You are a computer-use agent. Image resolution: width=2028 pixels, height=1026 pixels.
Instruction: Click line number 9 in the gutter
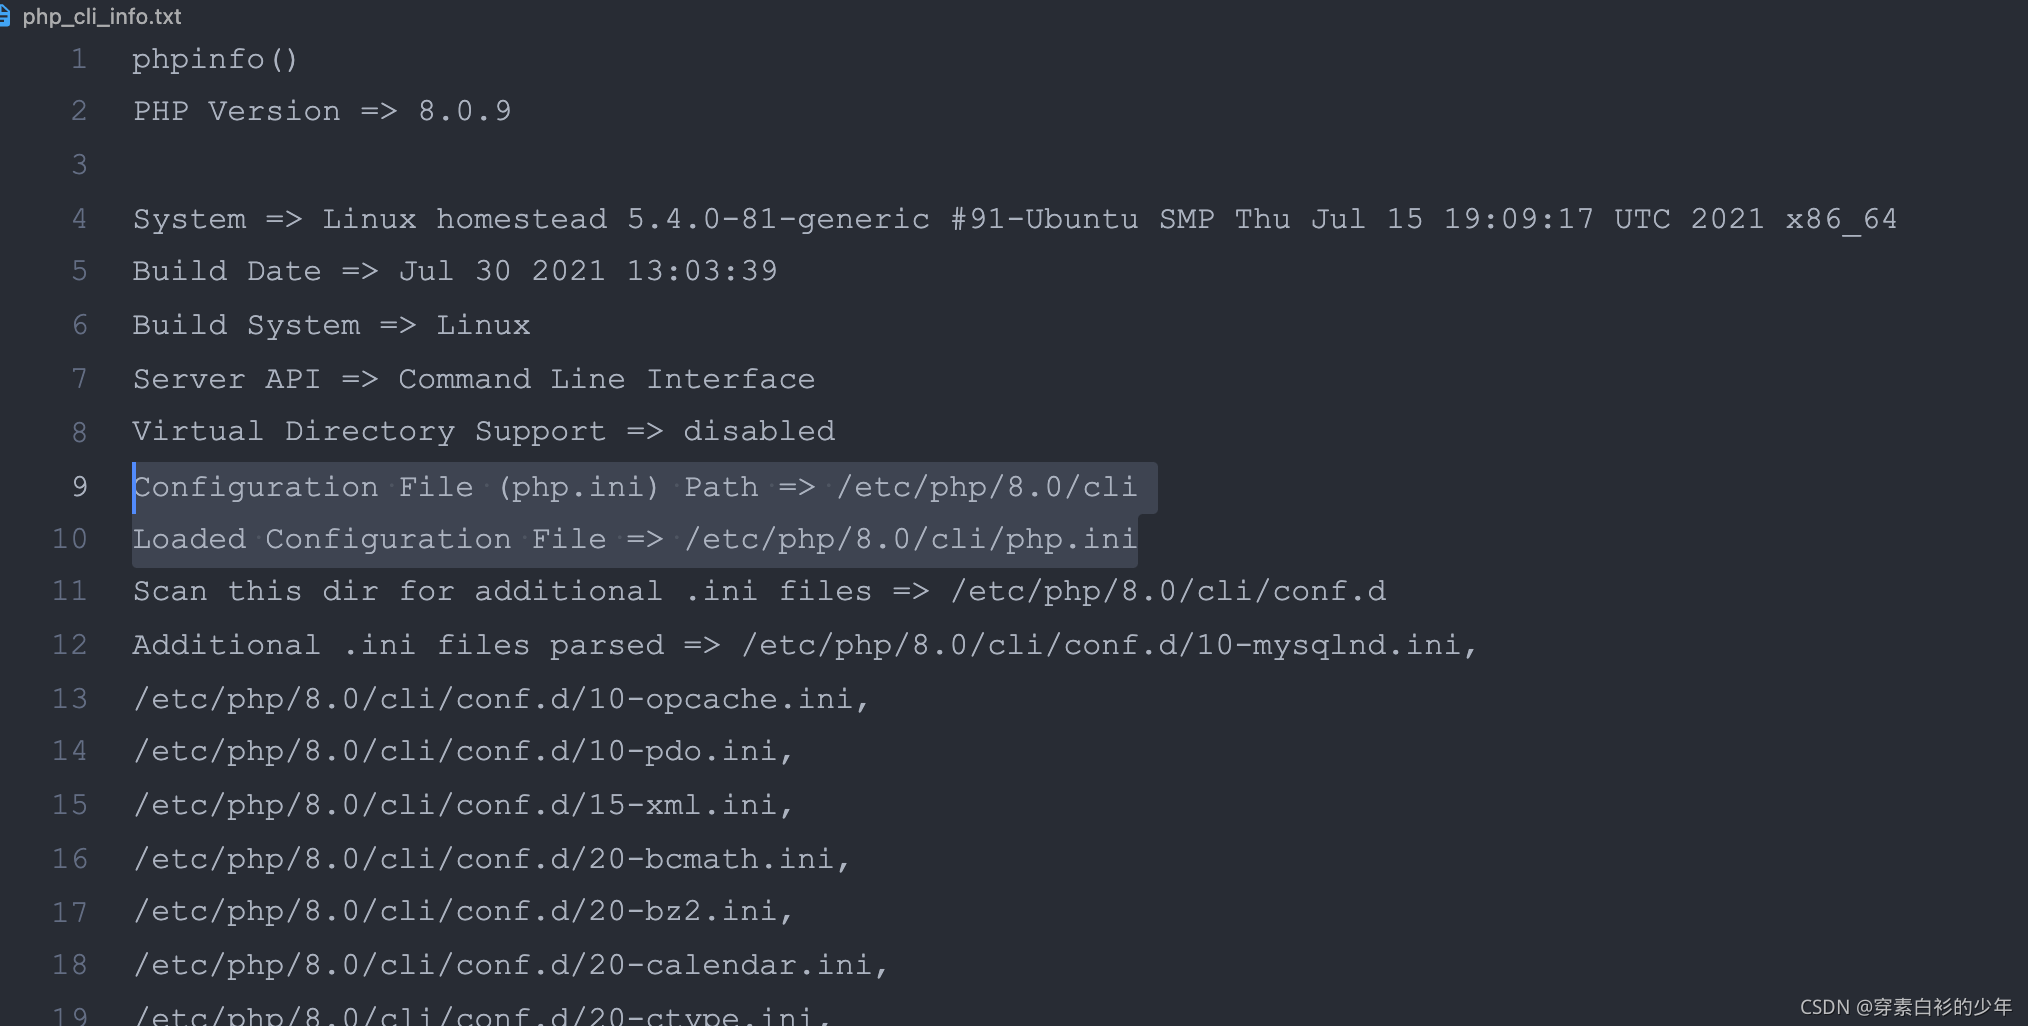coord(78,487)
